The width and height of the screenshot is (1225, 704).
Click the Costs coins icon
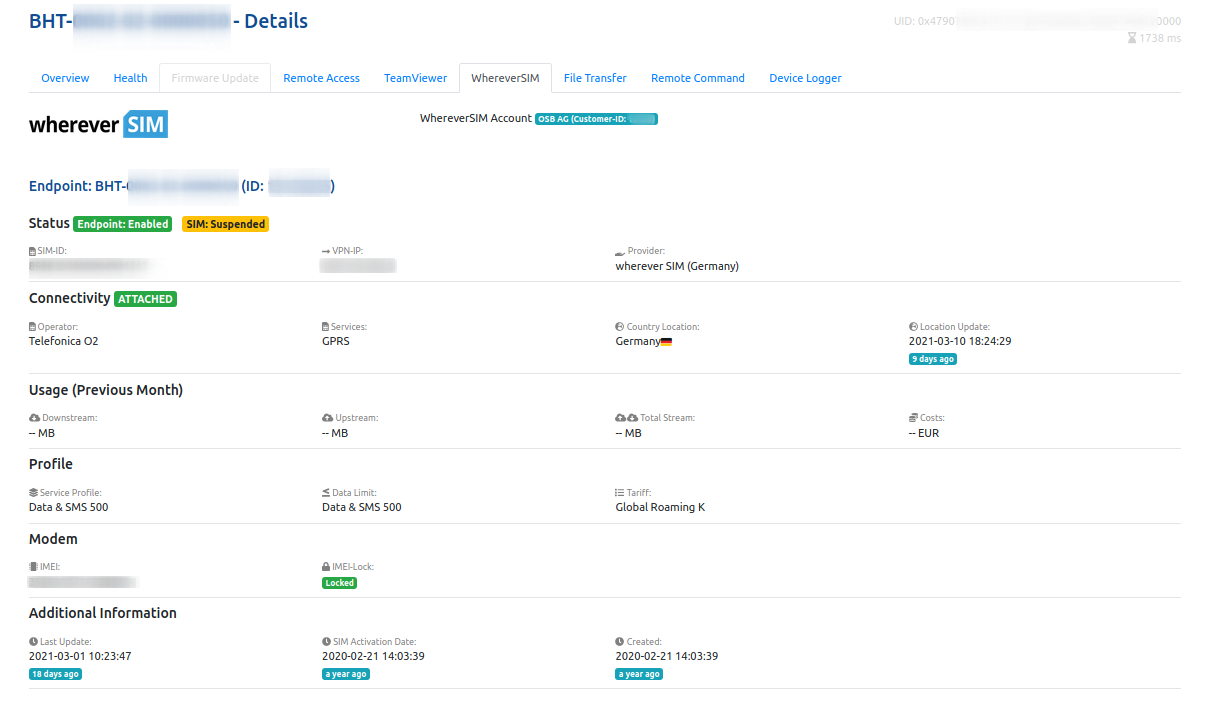(913, 418)
